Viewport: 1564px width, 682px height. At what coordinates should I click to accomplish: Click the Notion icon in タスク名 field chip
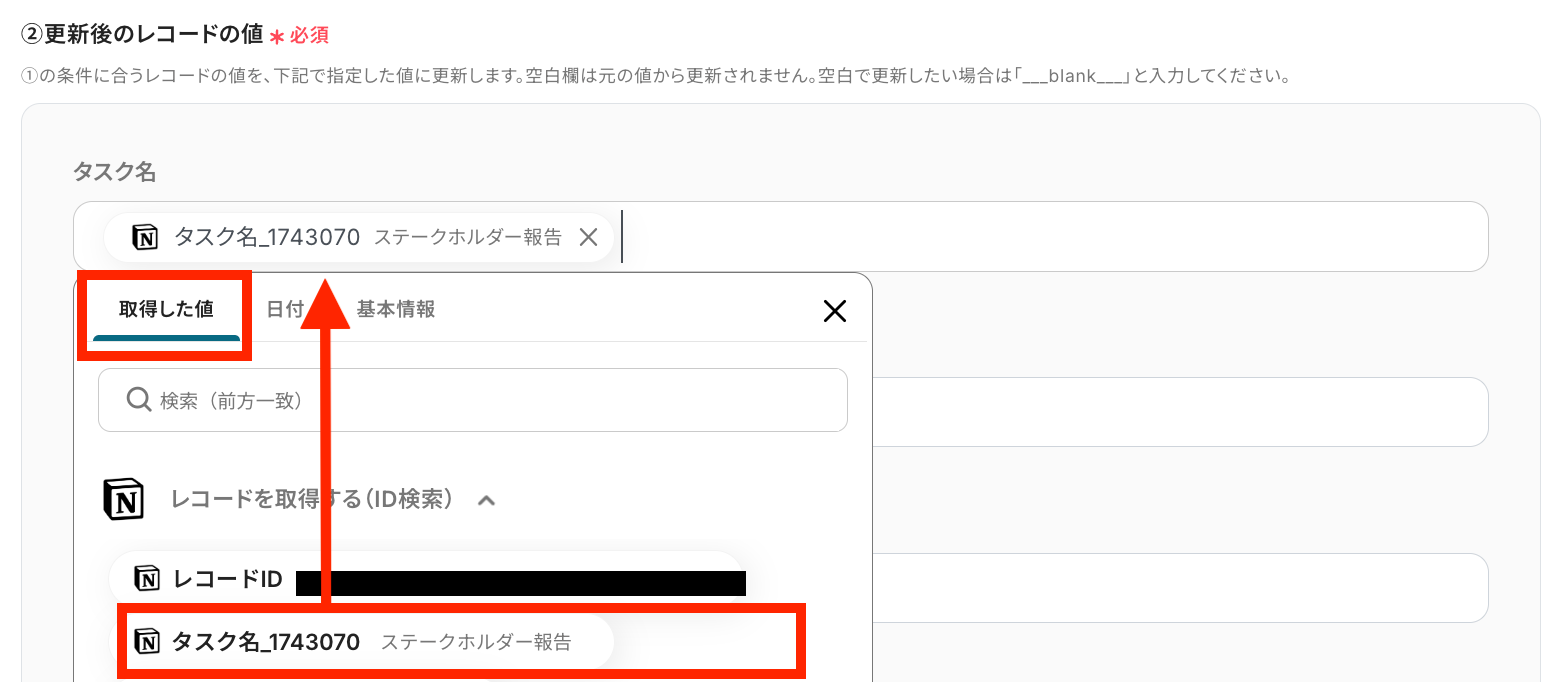[145, 237]
